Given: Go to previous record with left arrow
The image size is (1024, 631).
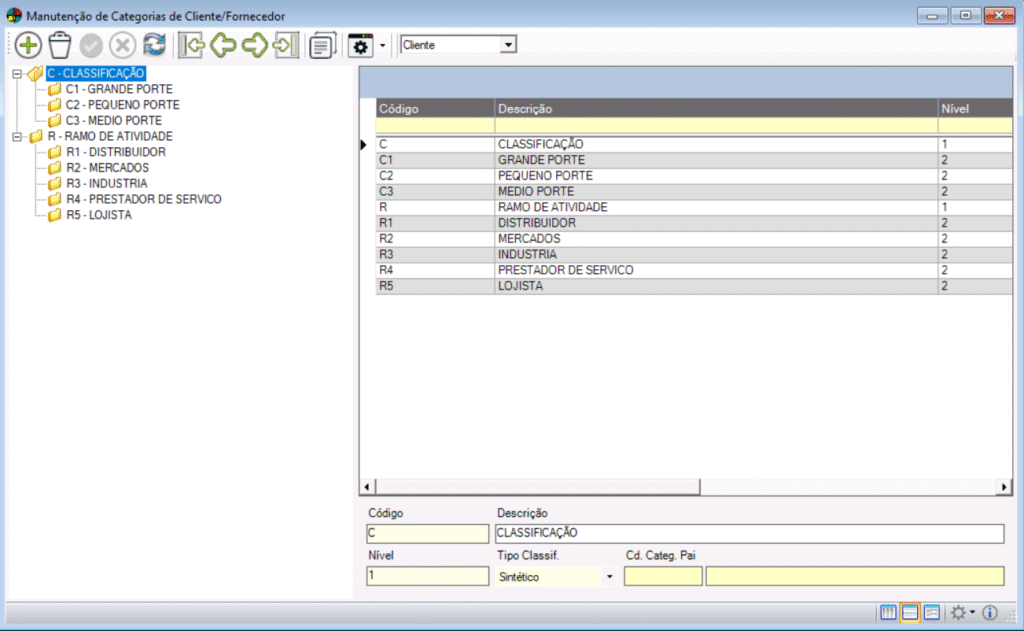Looking at the screenshot, I should coord(222,45).
